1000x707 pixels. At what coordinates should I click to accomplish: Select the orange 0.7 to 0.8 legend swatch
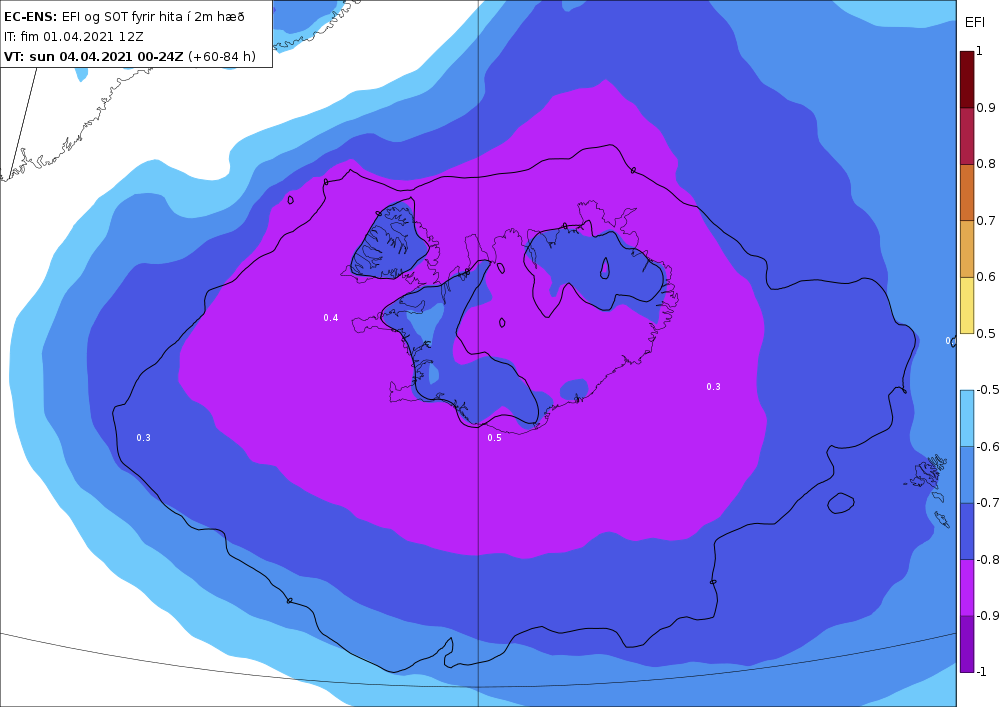coord(967,193)
